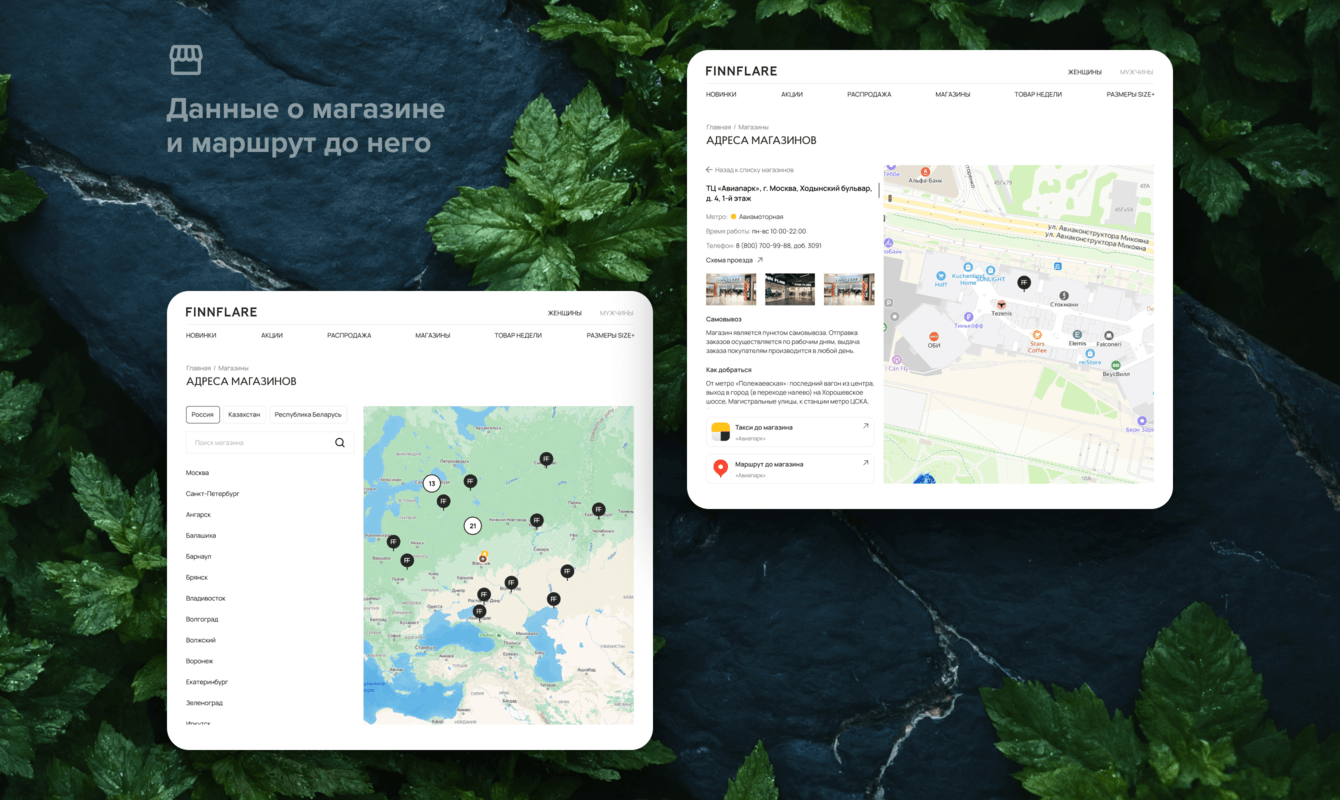Go back via 'Назад к списку магазинов' link

coord(754,170)
